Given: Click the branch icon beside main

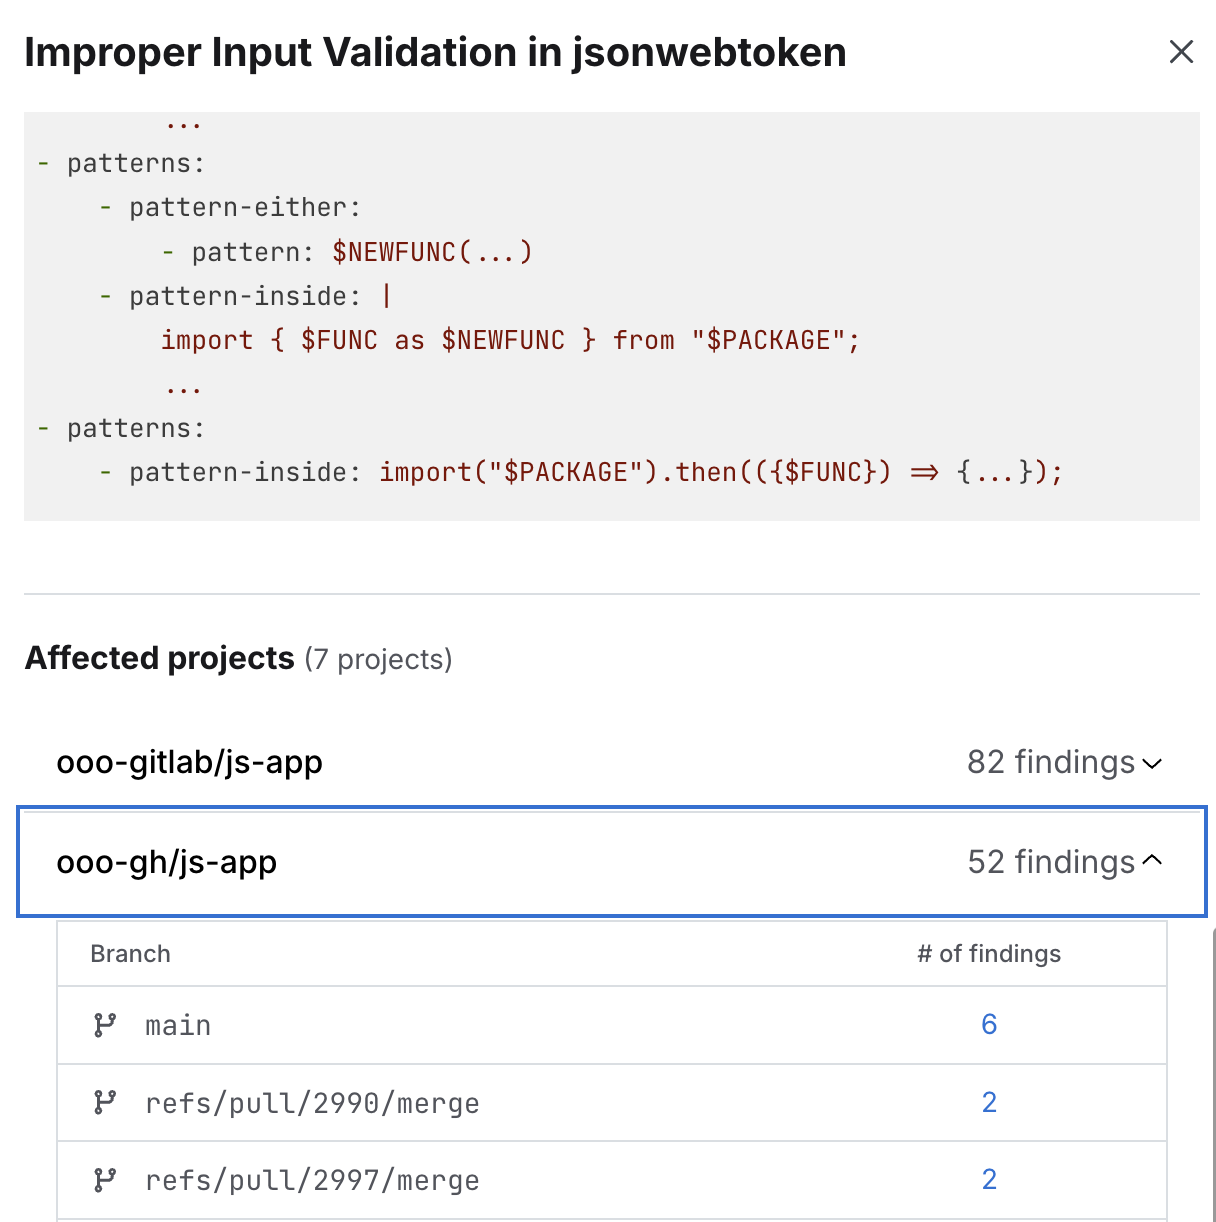Looking at the screenshot, I should click(105, 1025).
